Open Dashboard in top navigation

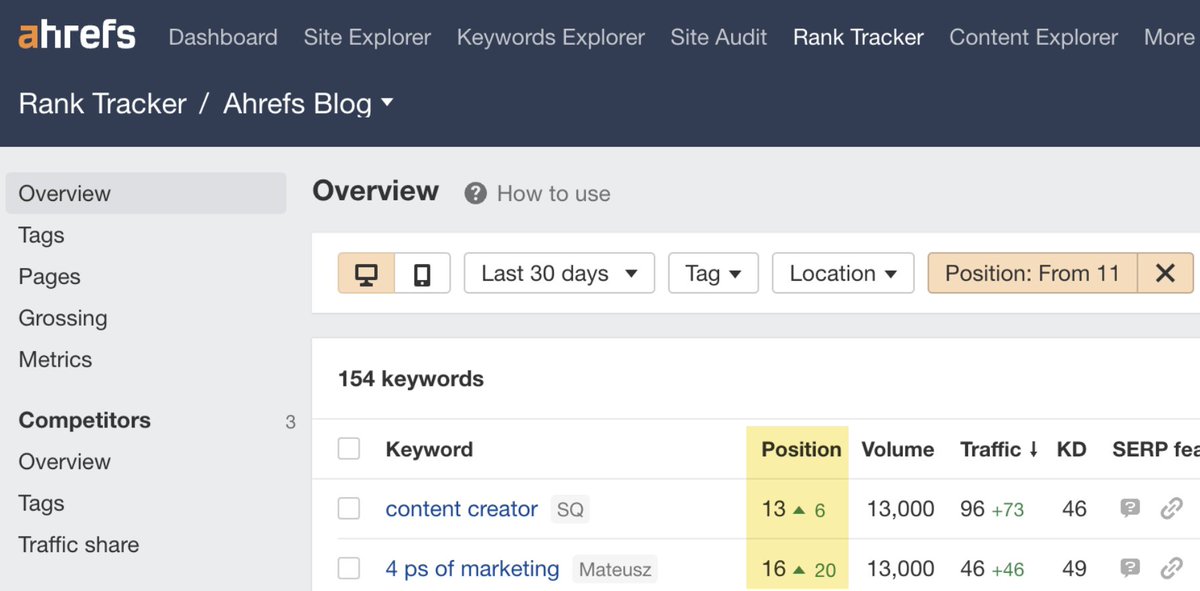tap(223, 37)
